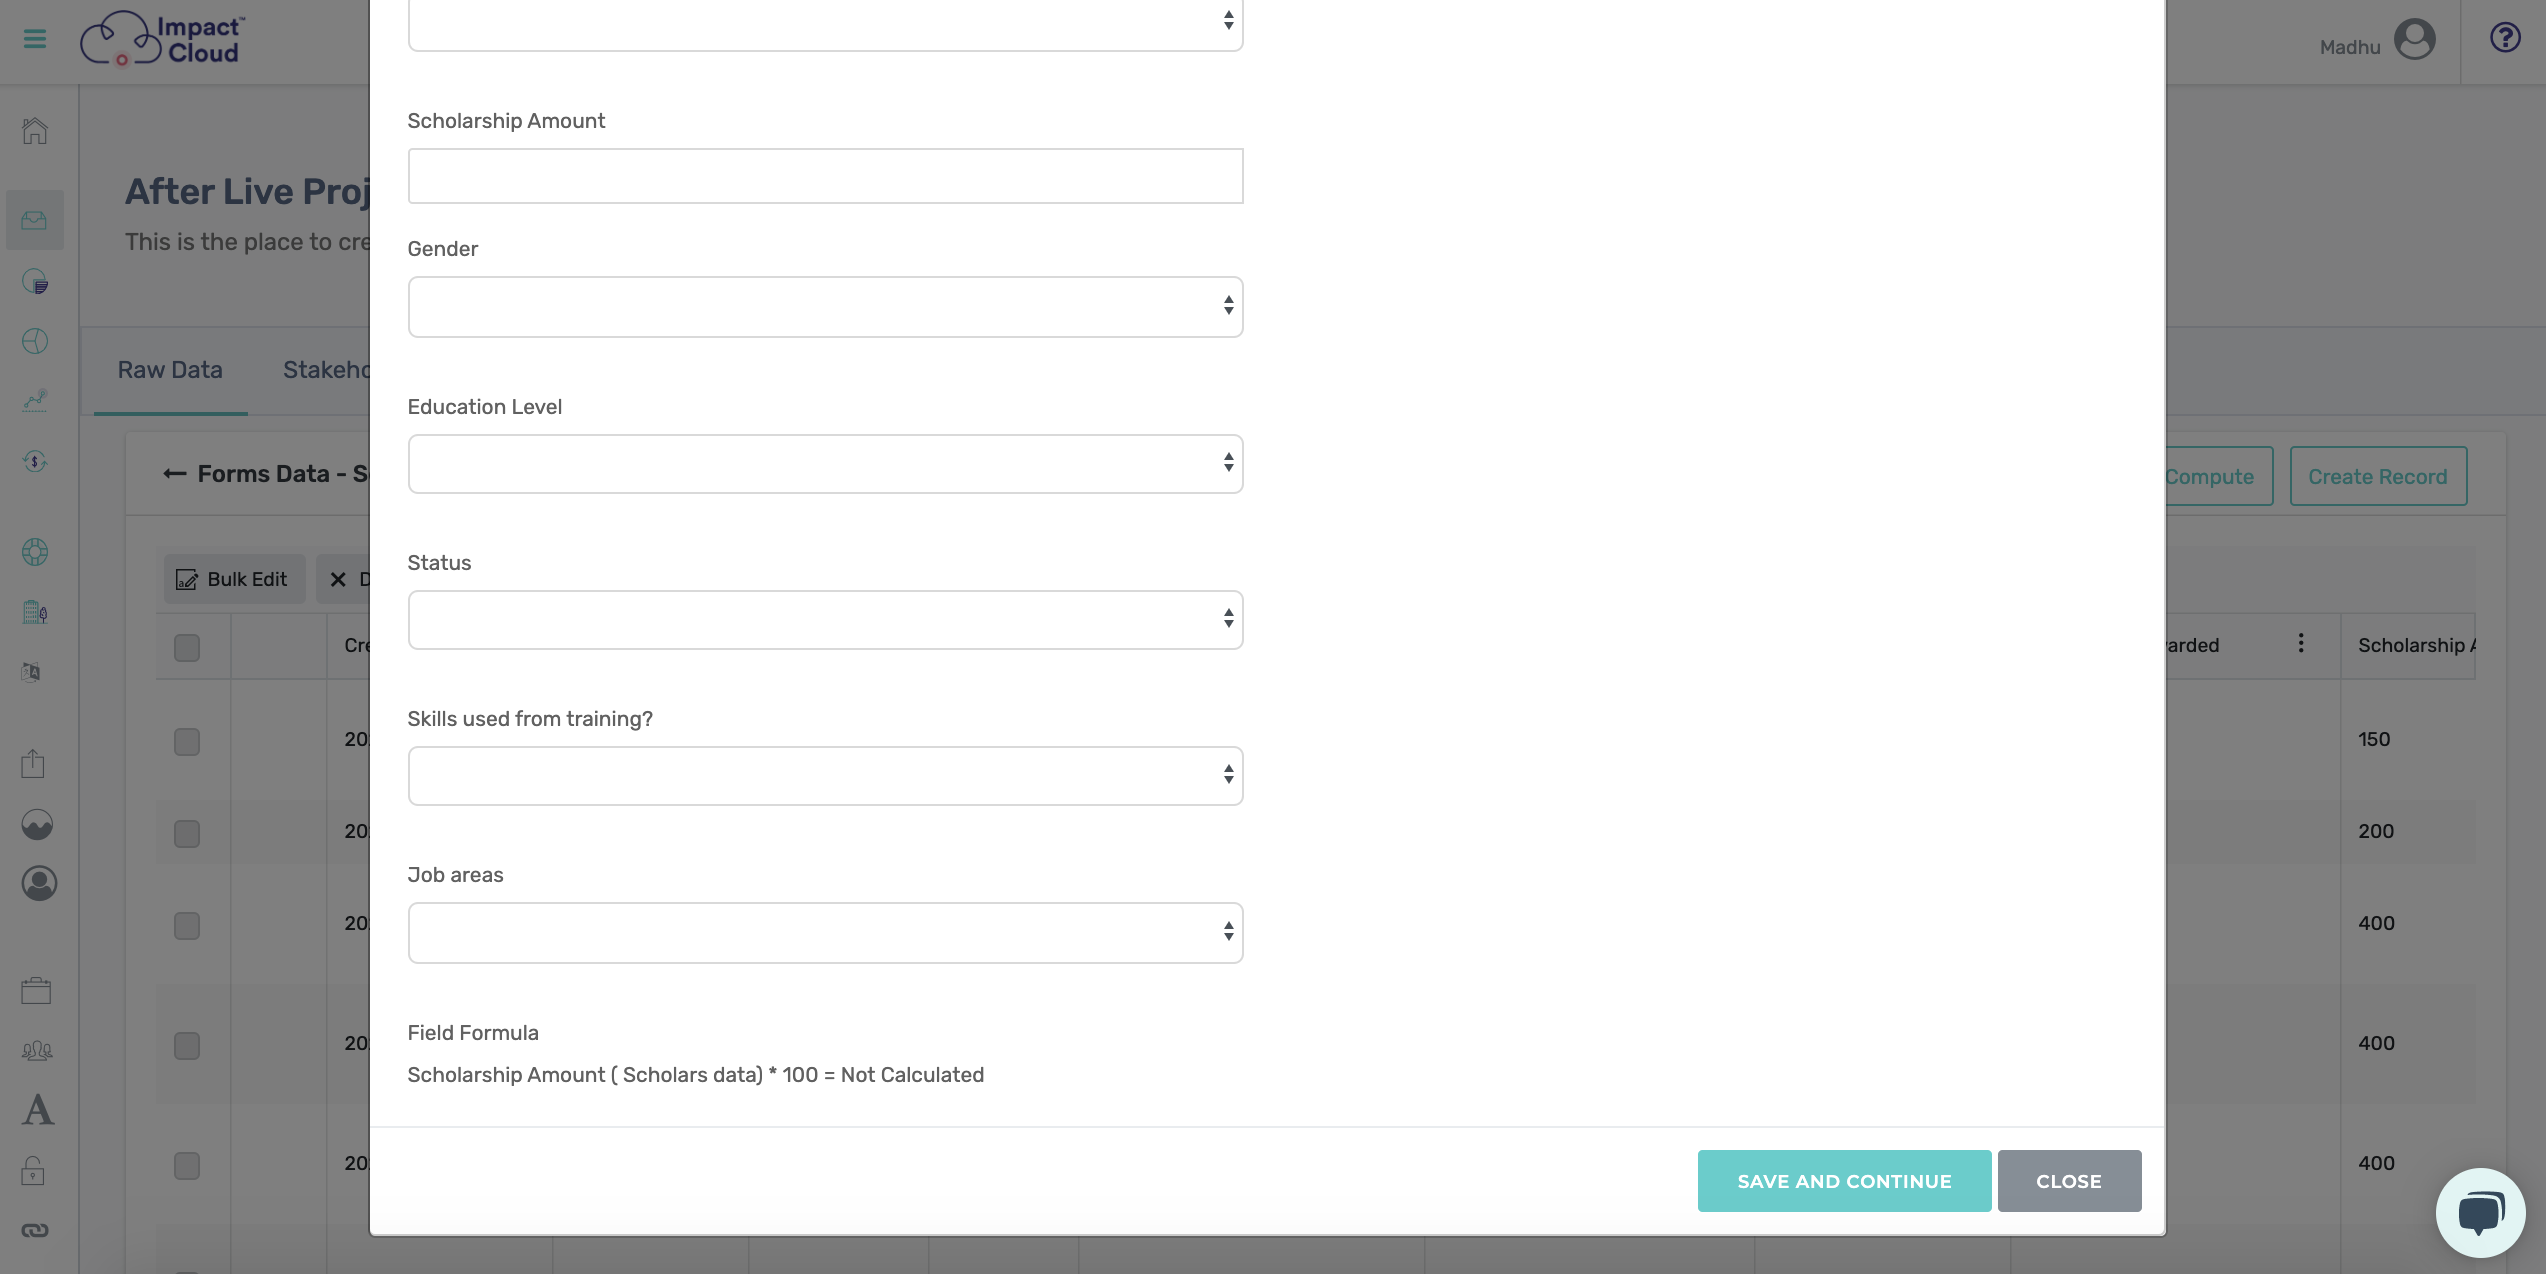Open the three-dot column options menu
Image resolution: width=2546 pixels, height=1274 pixels.
[2301, 643]
